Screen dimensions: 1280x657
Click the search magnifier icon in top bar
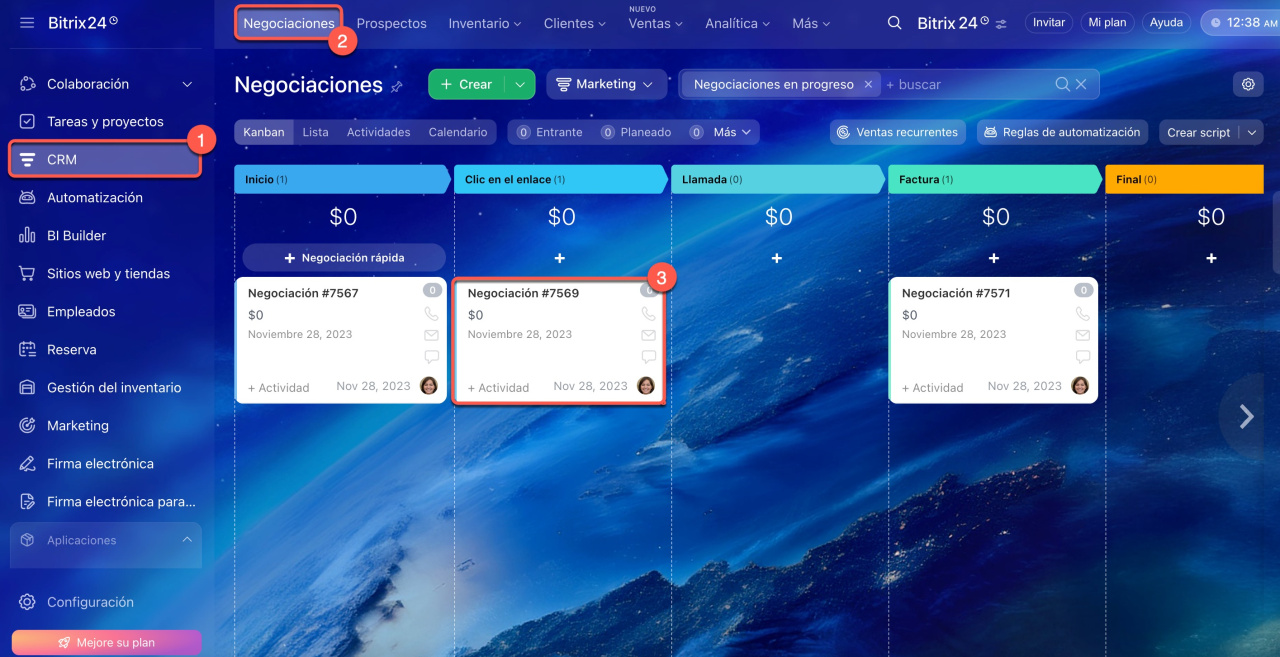(895, 22)
